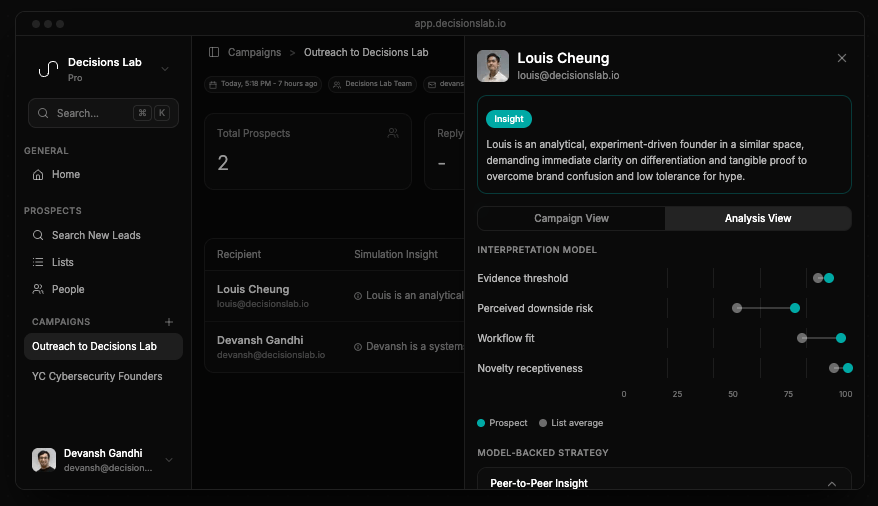Open the Devansh Gandhi account menu chevron
Viewport: 878px width, 506px height.
[x=169, y=460]
